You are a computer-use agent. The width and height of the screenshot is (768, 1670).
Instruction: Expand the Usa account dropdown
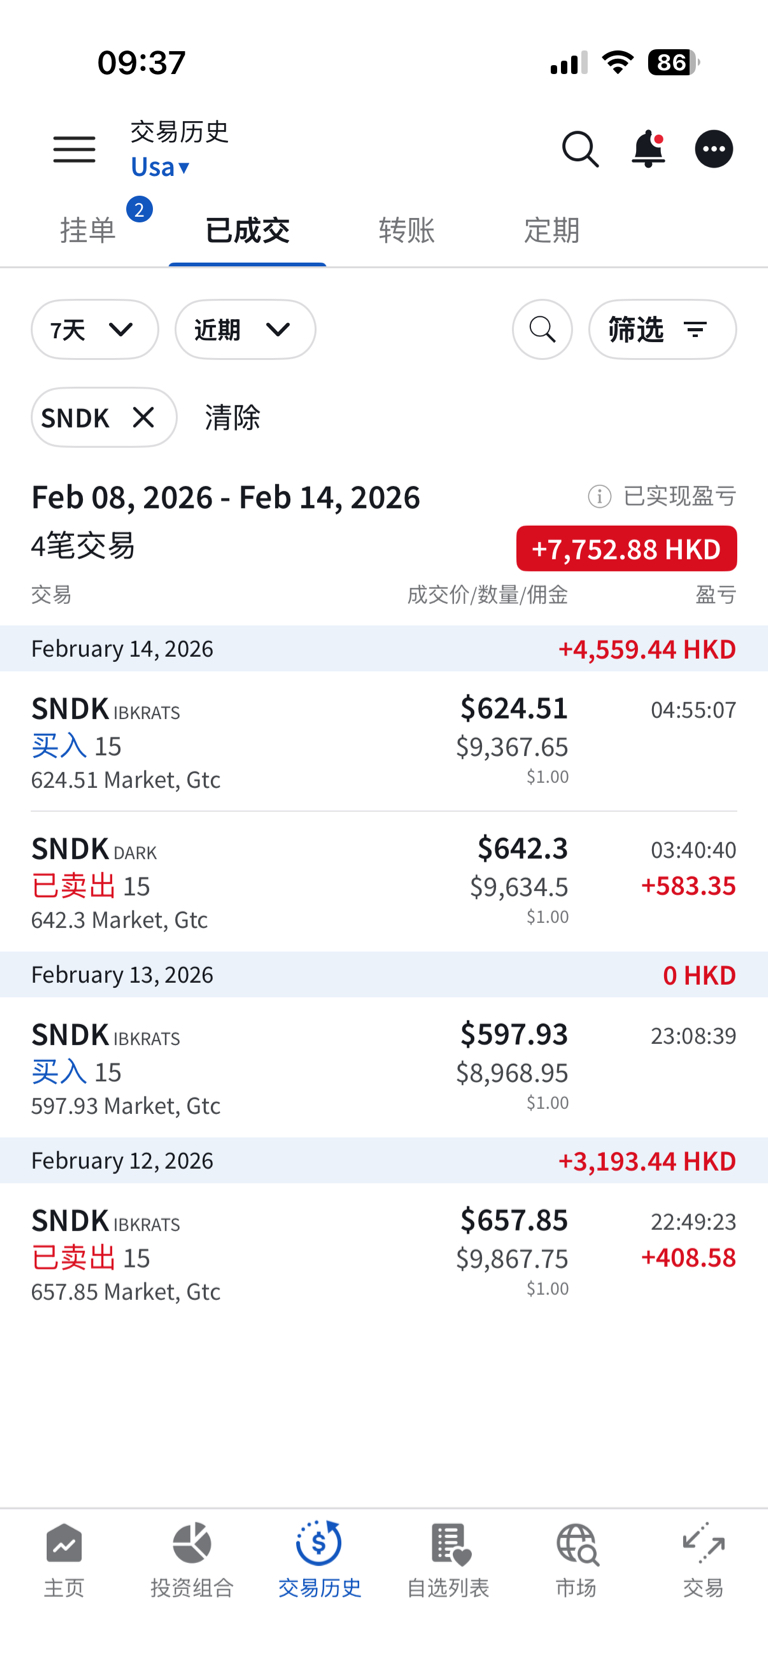click(x=160, y=167)
